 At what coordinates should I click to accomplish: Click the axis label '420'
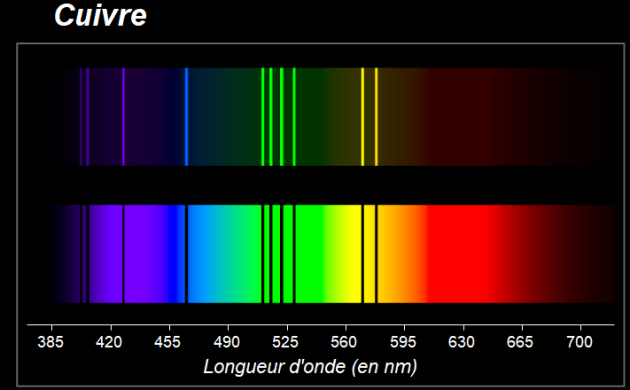(109, 342)
